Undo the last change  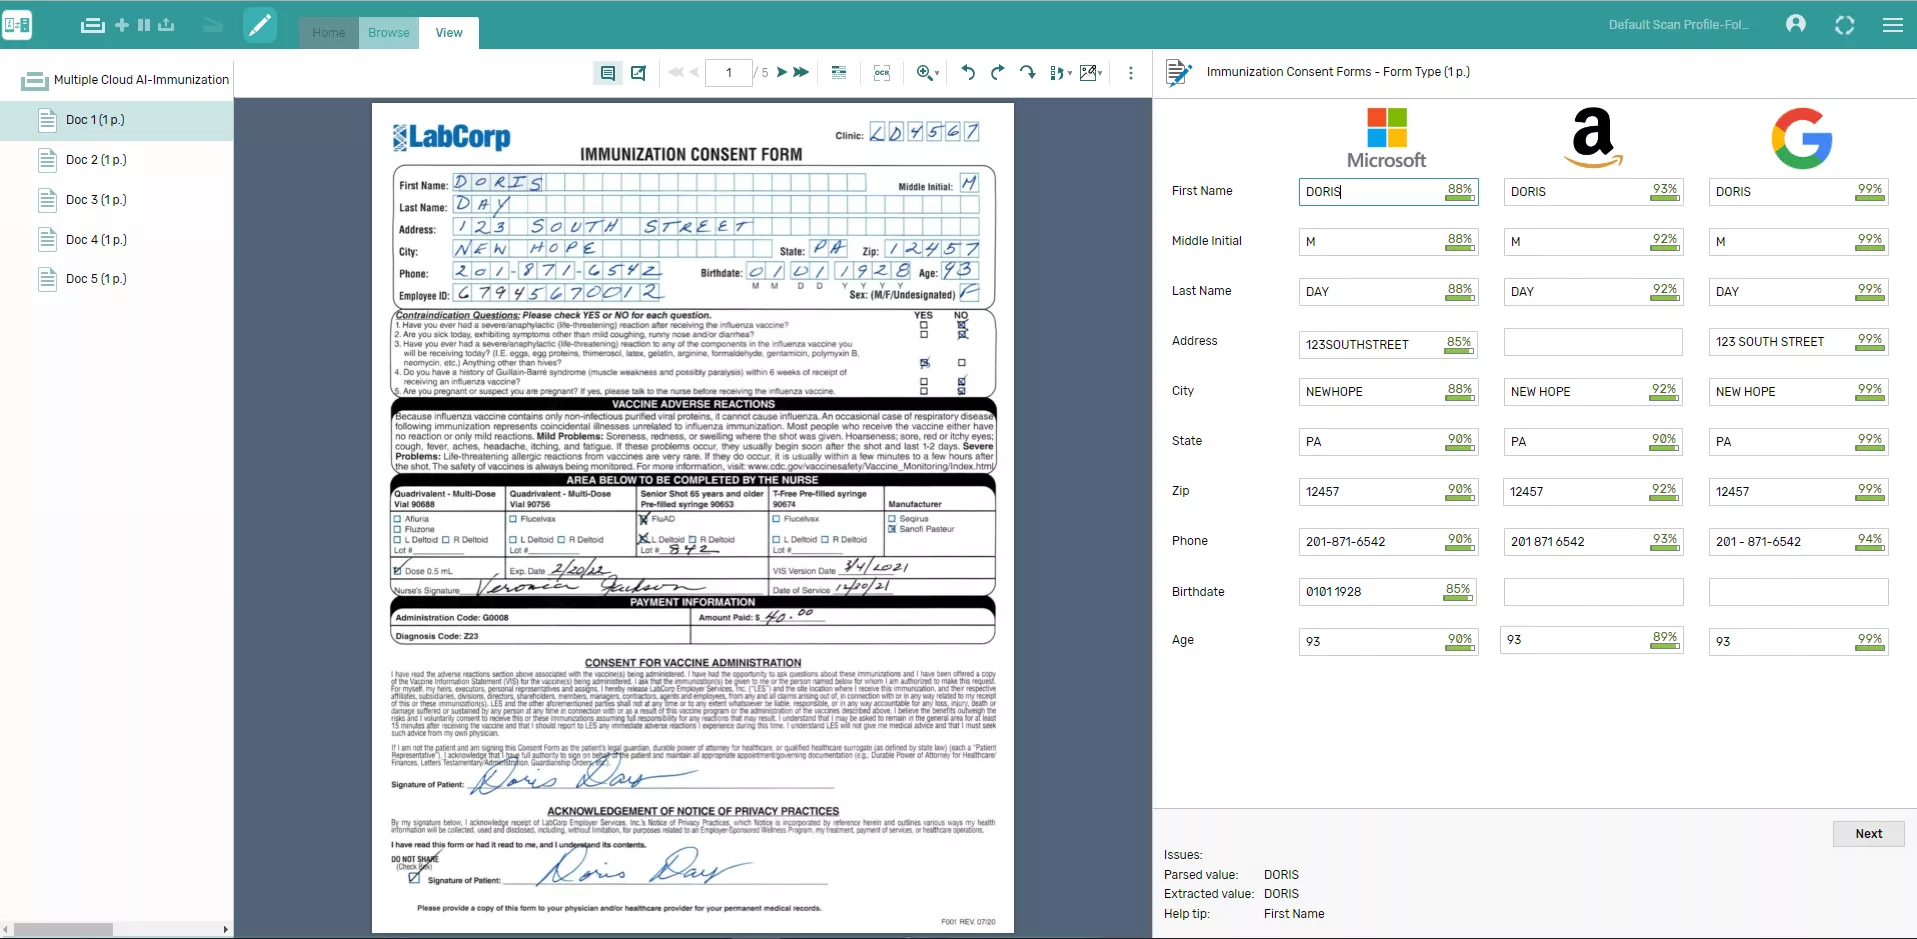pos(966,72)
